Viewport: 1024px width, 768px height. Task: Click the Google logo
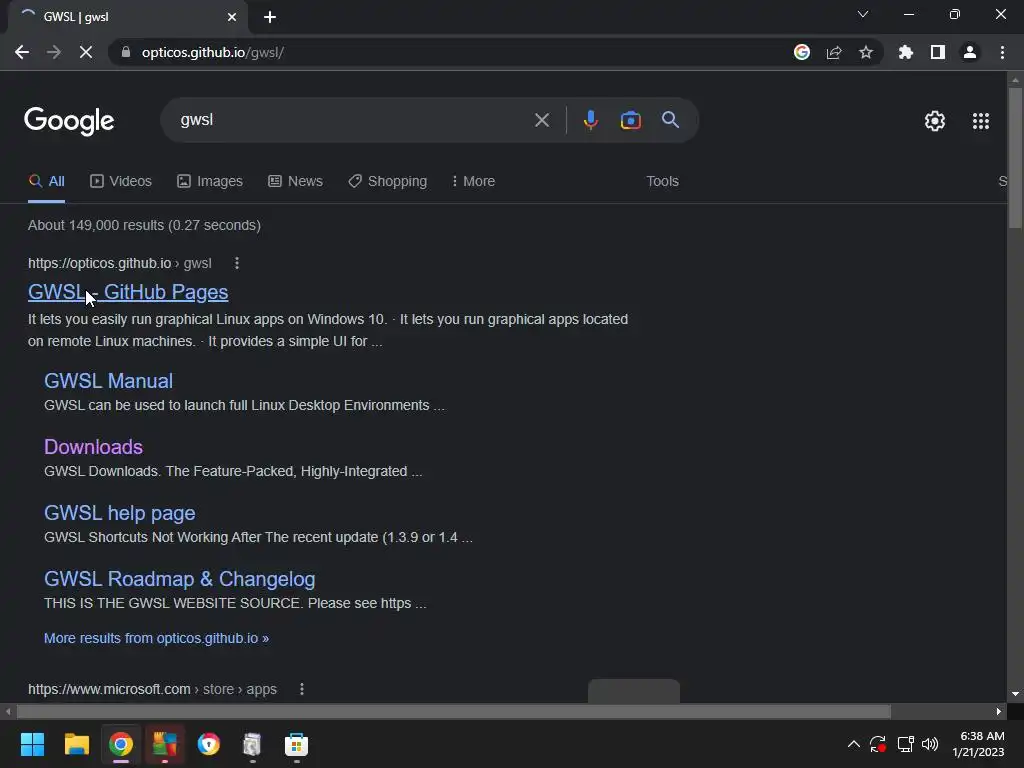(69, 121)
